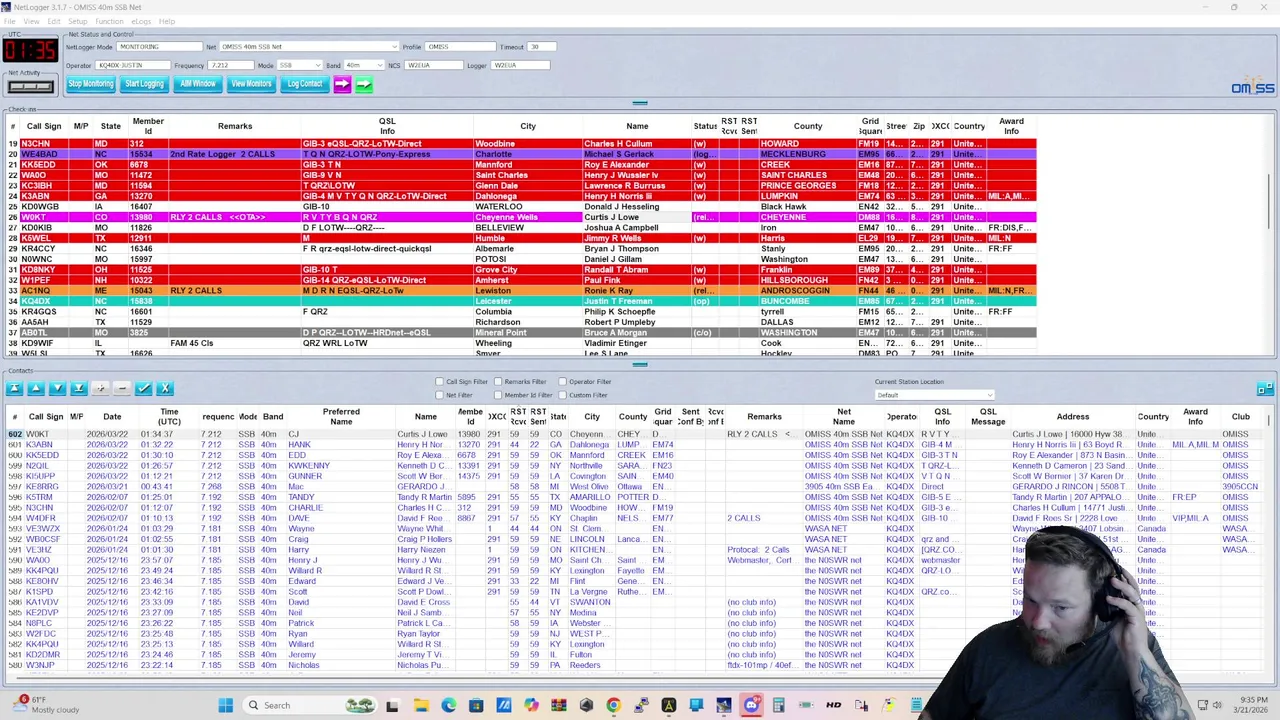Open the Mode dropdown showing SSB
The height and width of the screenshot is (720, 1280).
click(299, 65)
